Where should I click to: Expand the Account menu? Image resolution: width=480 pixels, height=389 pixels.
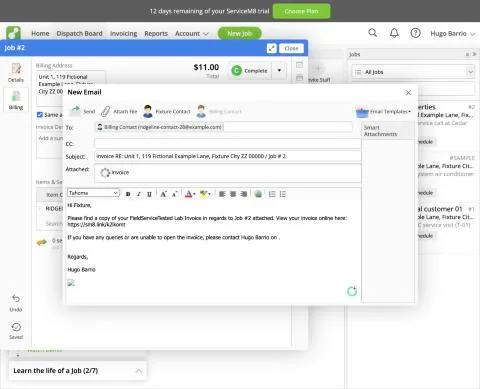point(192,33)
